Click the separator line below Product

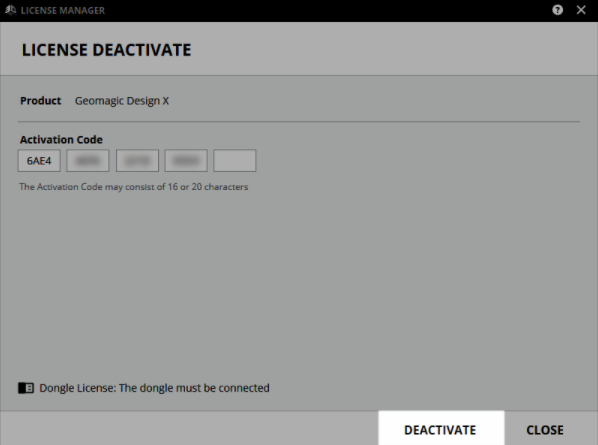[299, 122]
